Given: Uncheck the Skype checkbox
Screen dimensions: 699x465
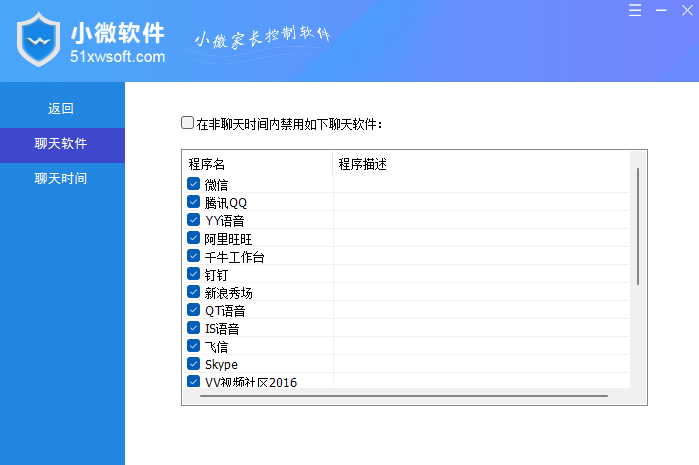Looking at the screenshot, I should click(193, 363).
